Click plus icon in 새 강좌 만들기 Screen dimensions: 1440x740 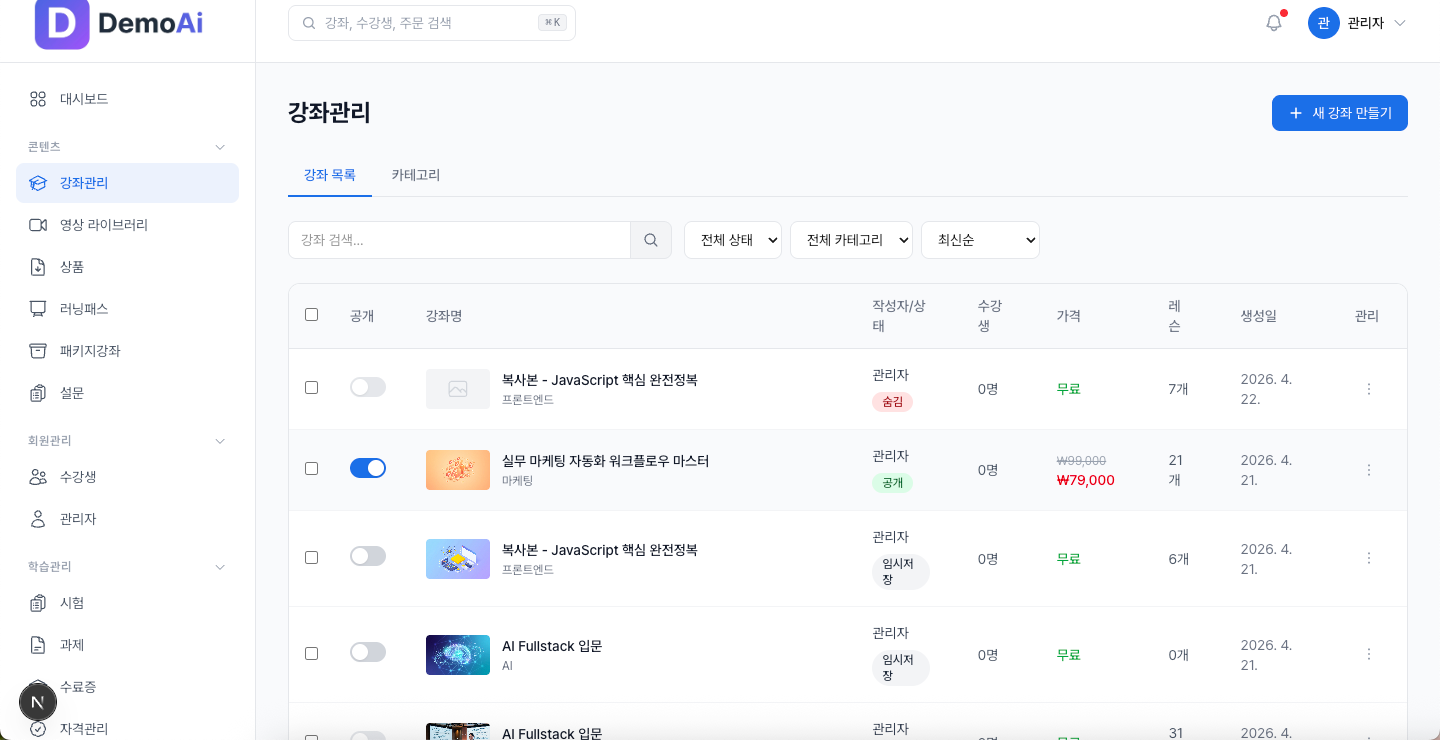point(1296,113)
